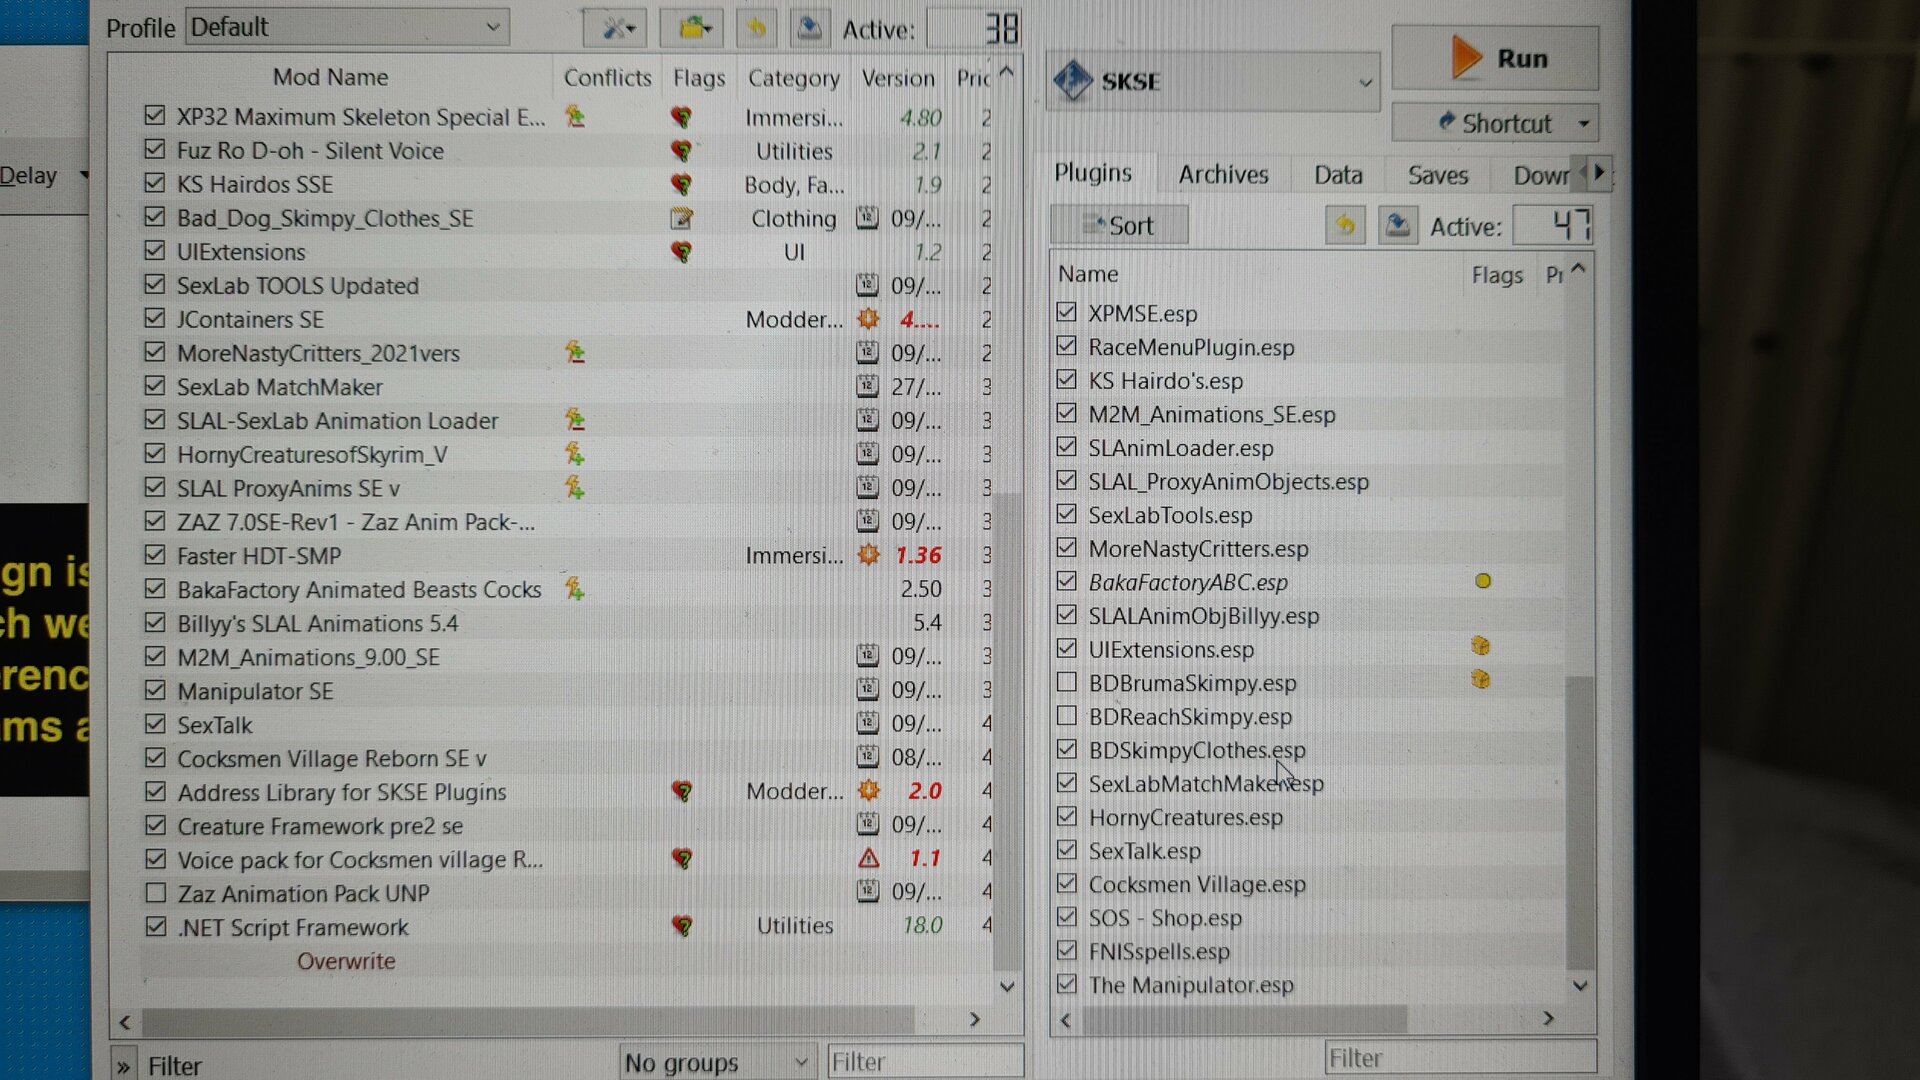This screenshot has height=1080, width=1920.
Task: Disable the KS Hairdos SSE mod checkbox
Action: tap(154, 183)
